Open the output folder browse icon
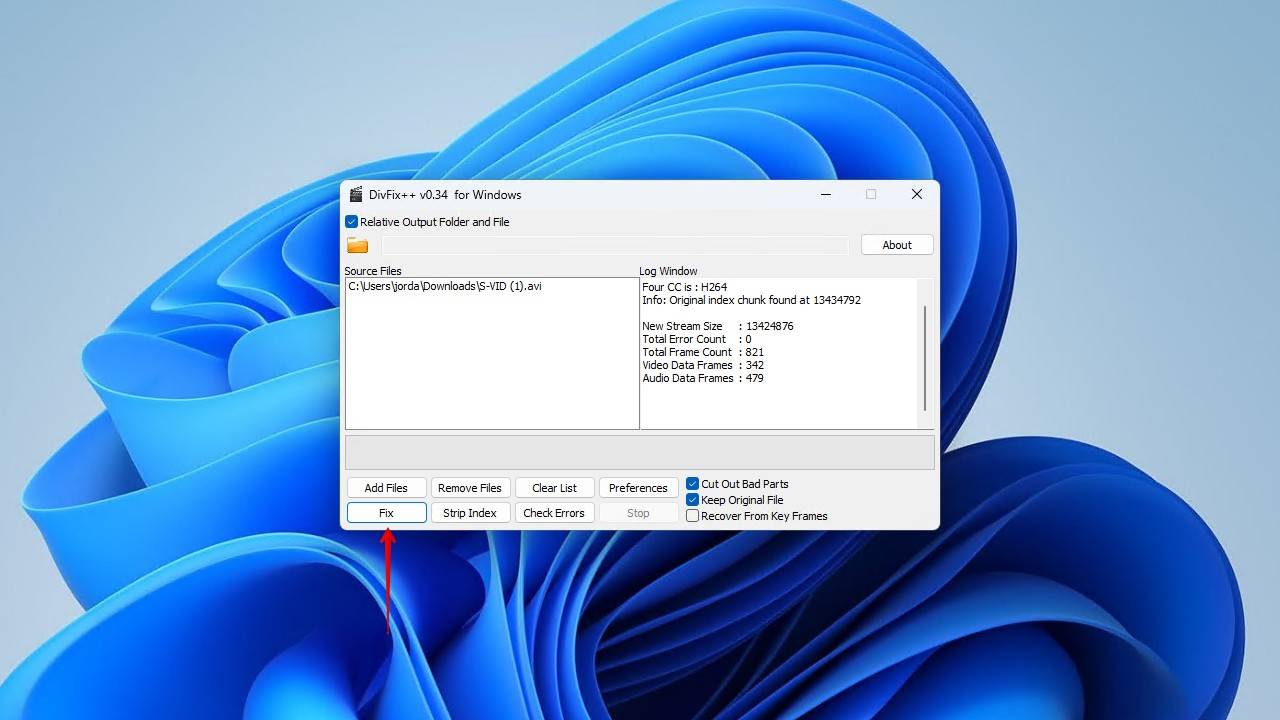Image resolution: width=1280 pixels, height=720 pixels. (x=357, y=246)
